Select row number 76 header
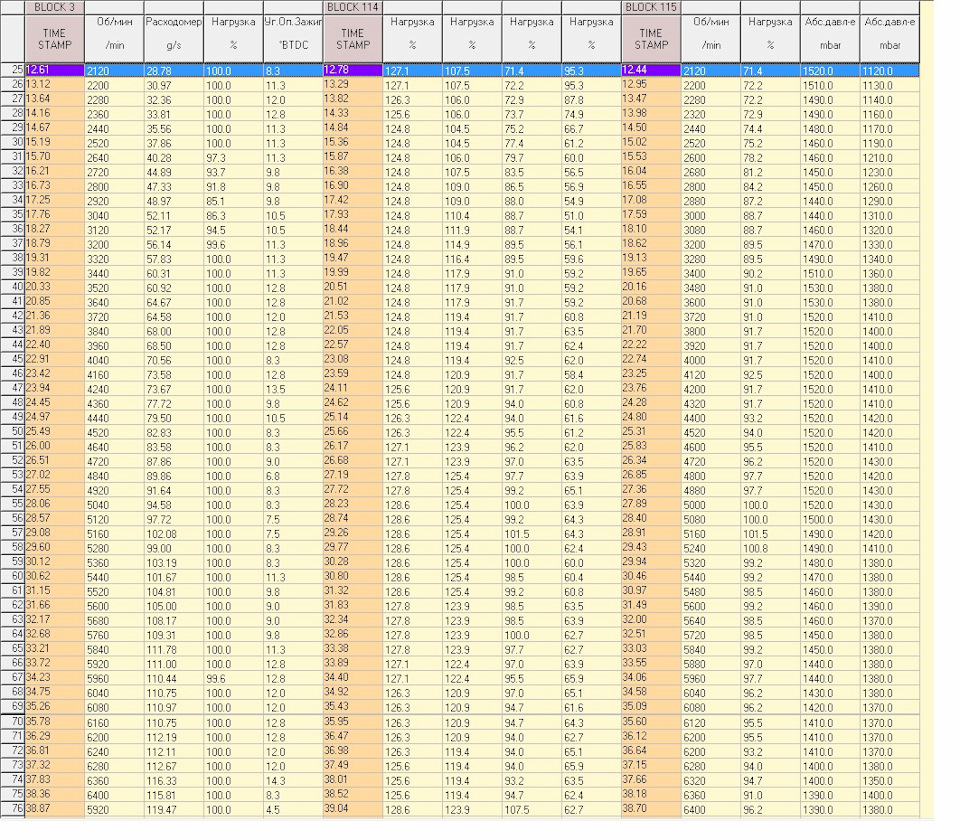This screenshot has width=960, height=840. tap(12, 809)
